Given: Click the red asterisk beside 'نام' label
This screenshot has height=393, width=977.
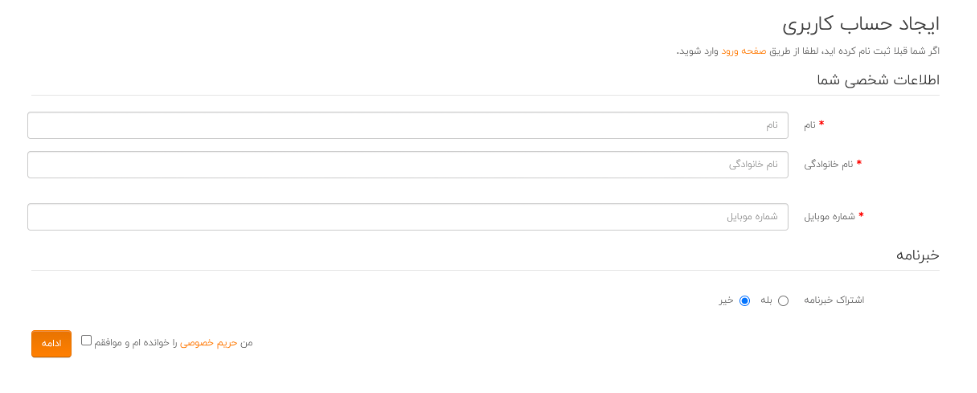Looking at the screenshot, I should 821,123.
